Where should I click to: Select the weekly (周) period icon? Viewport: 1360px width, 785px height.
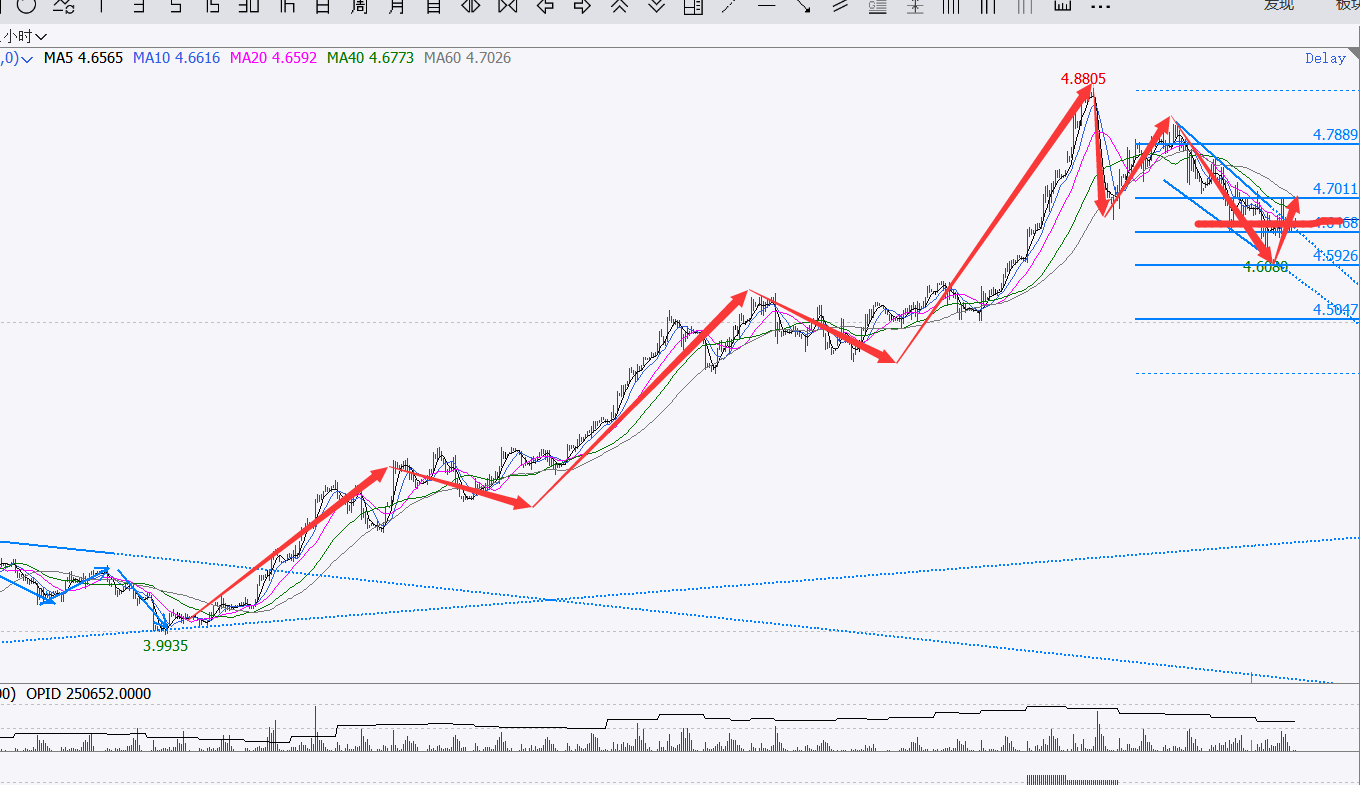359,6
